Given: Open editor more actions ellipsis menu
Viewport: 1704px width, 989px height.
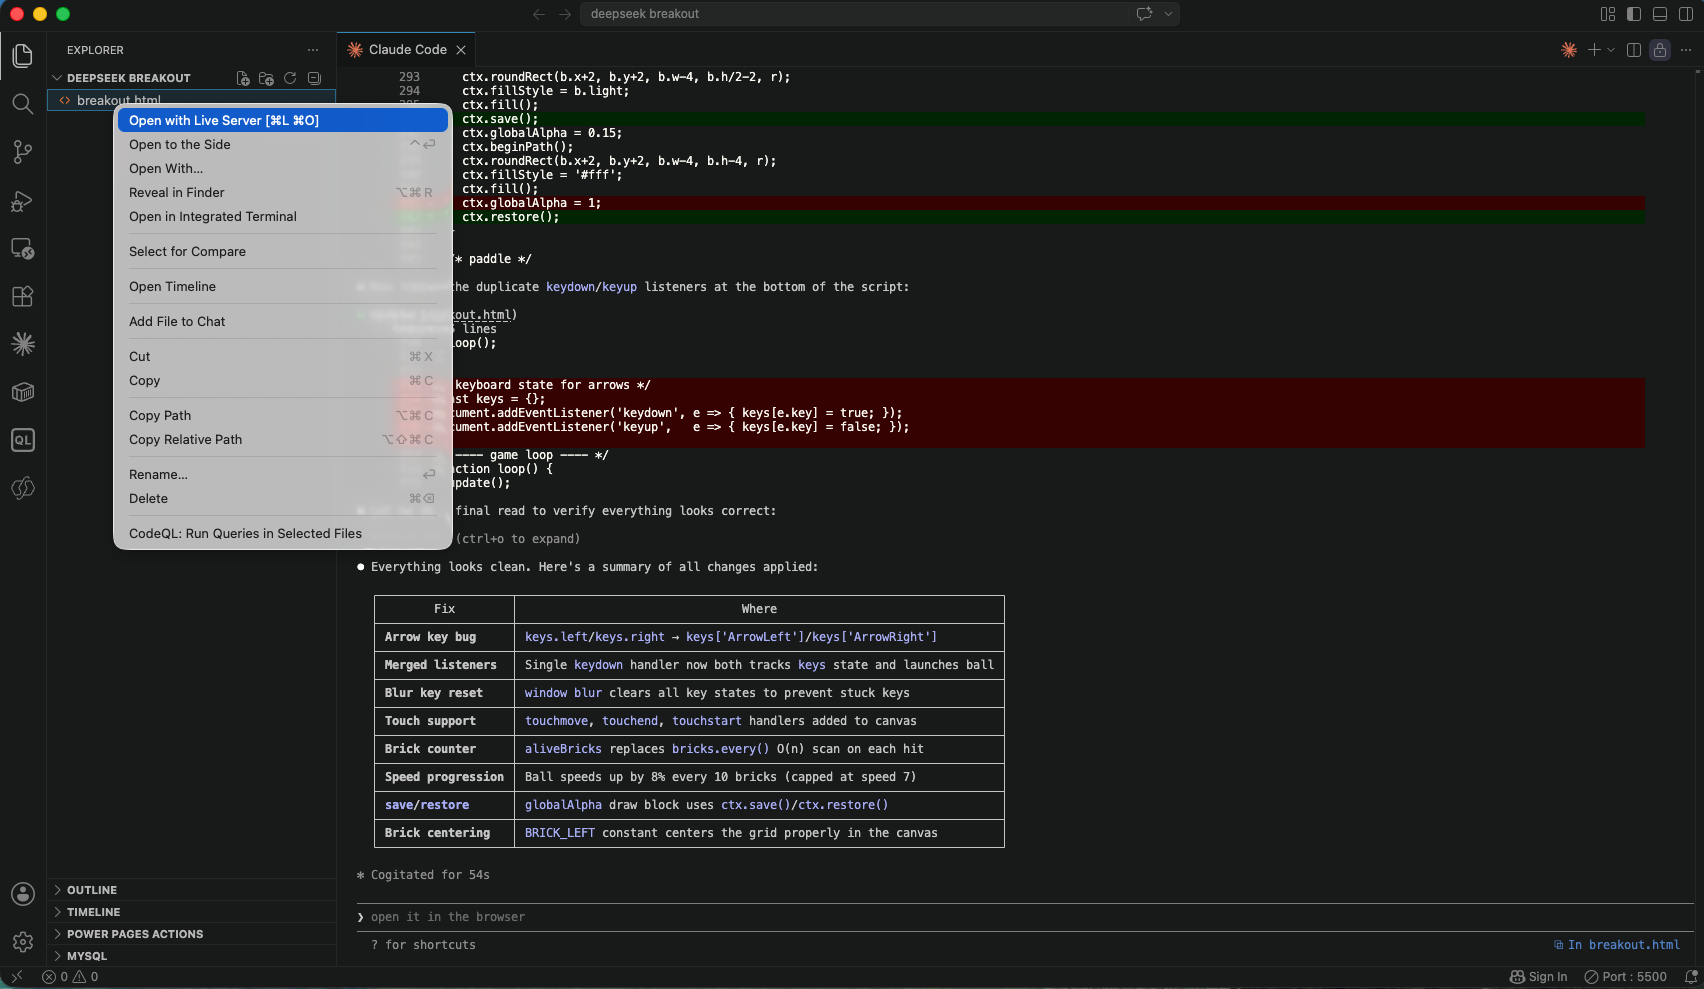Looking at the screenshot, I should click(x=1686, y=50).
